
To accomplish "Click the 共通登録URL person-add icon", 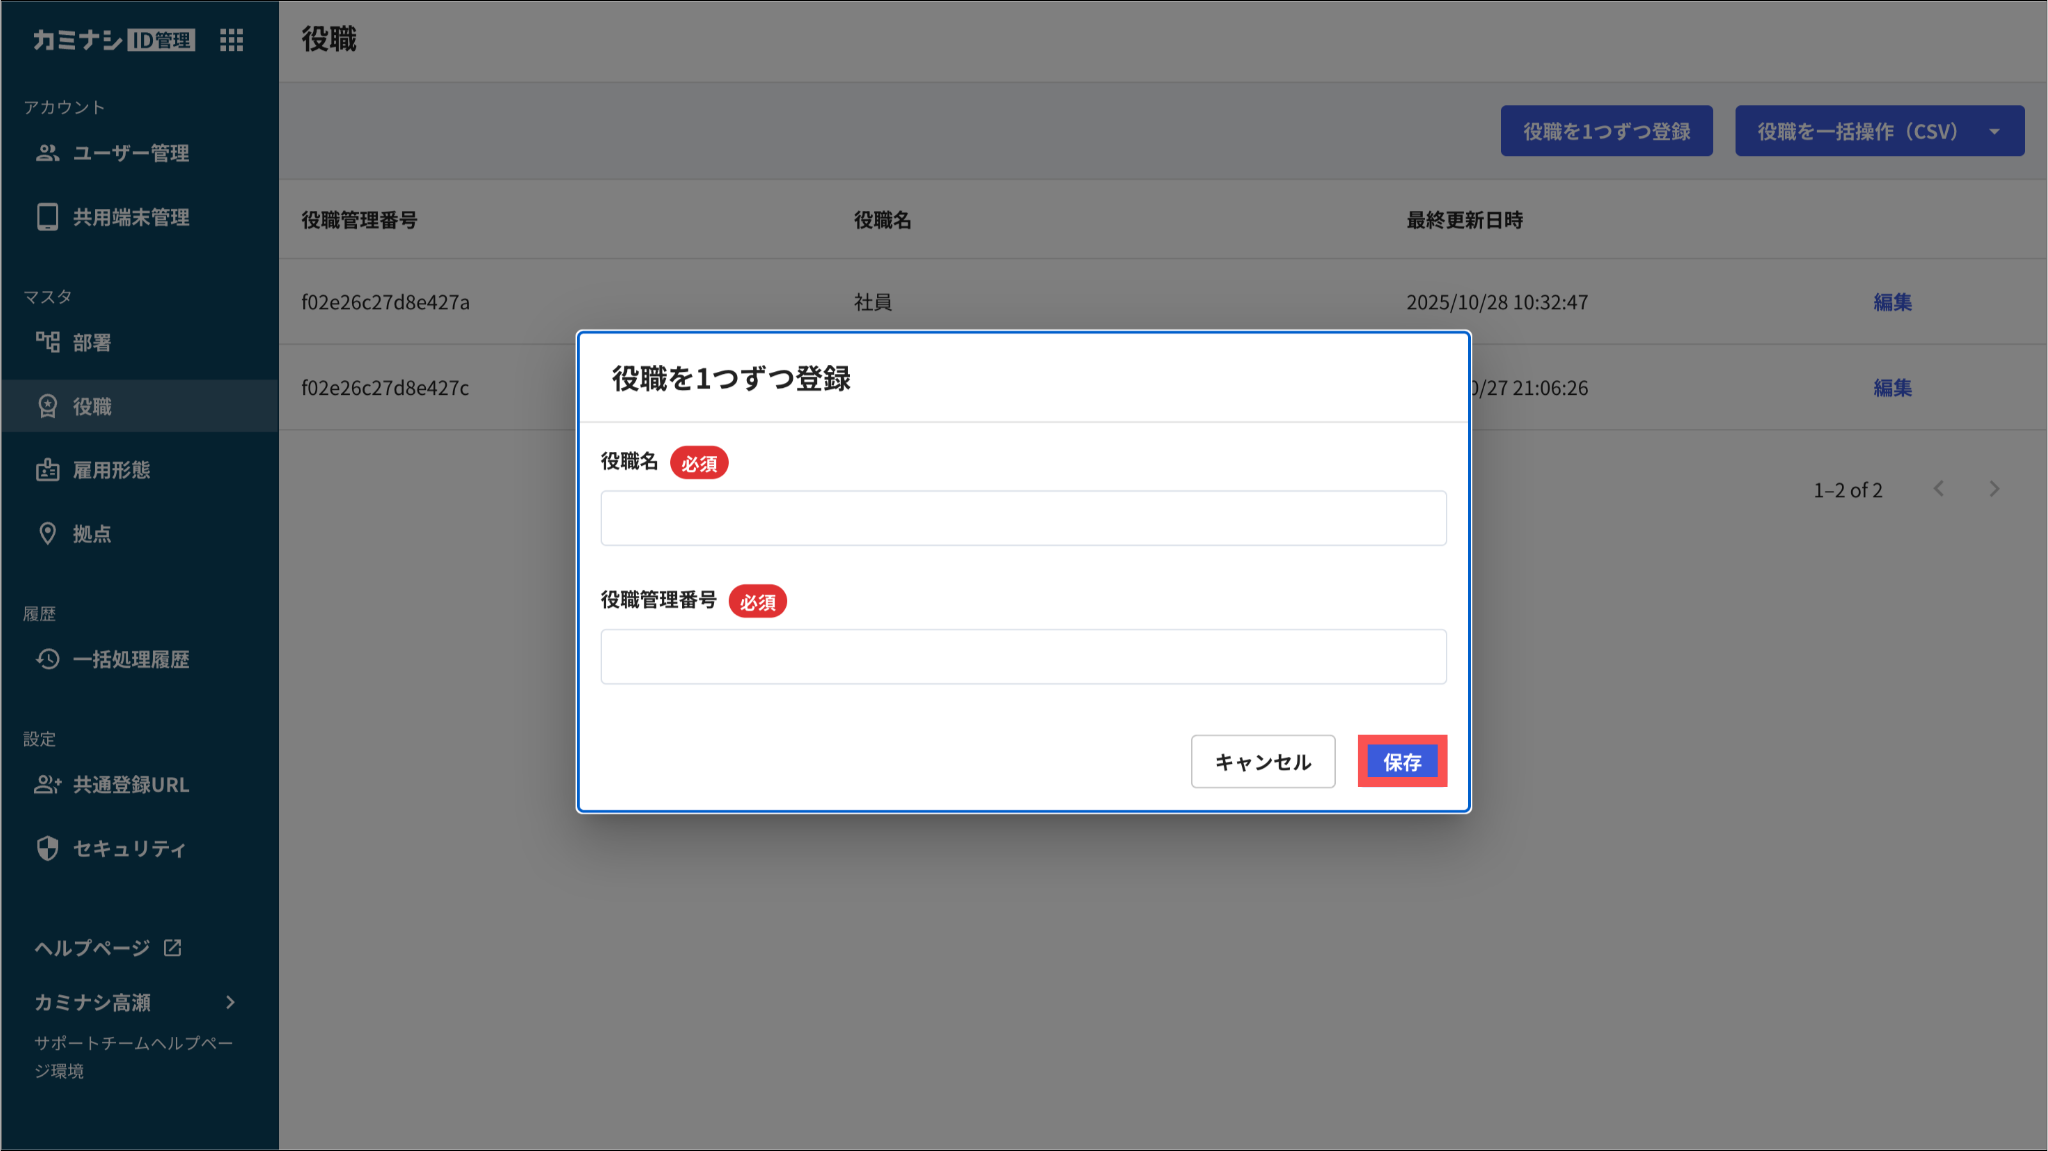I will coord(47,785).
